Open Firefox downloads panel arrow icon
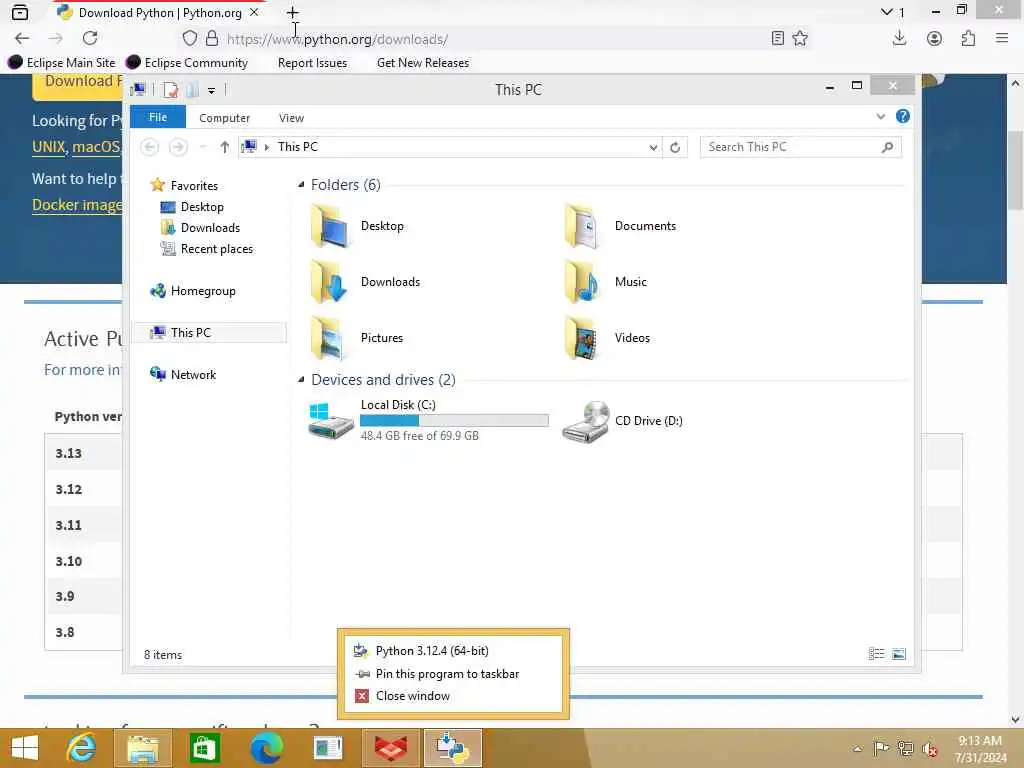The image size is (1024, 768). pyautogui.click(x=899, y=38)
